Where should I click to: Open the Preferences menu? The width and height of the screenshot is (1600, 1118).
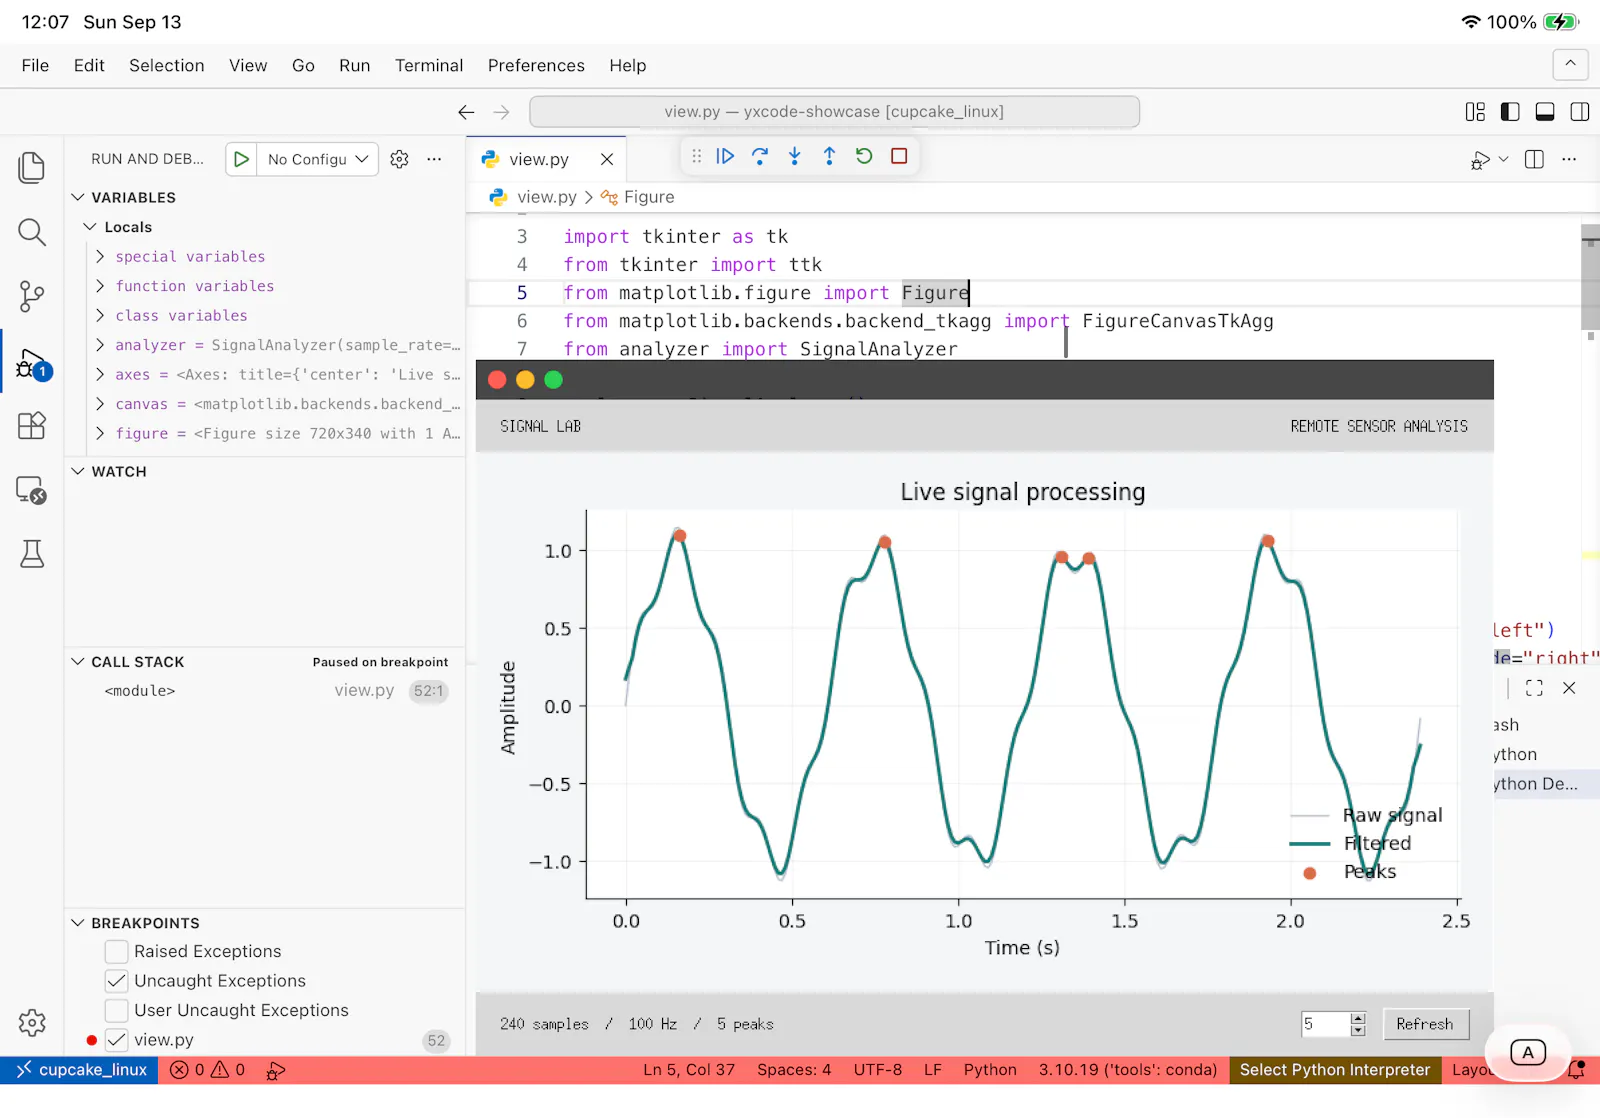tap(536, 66)
